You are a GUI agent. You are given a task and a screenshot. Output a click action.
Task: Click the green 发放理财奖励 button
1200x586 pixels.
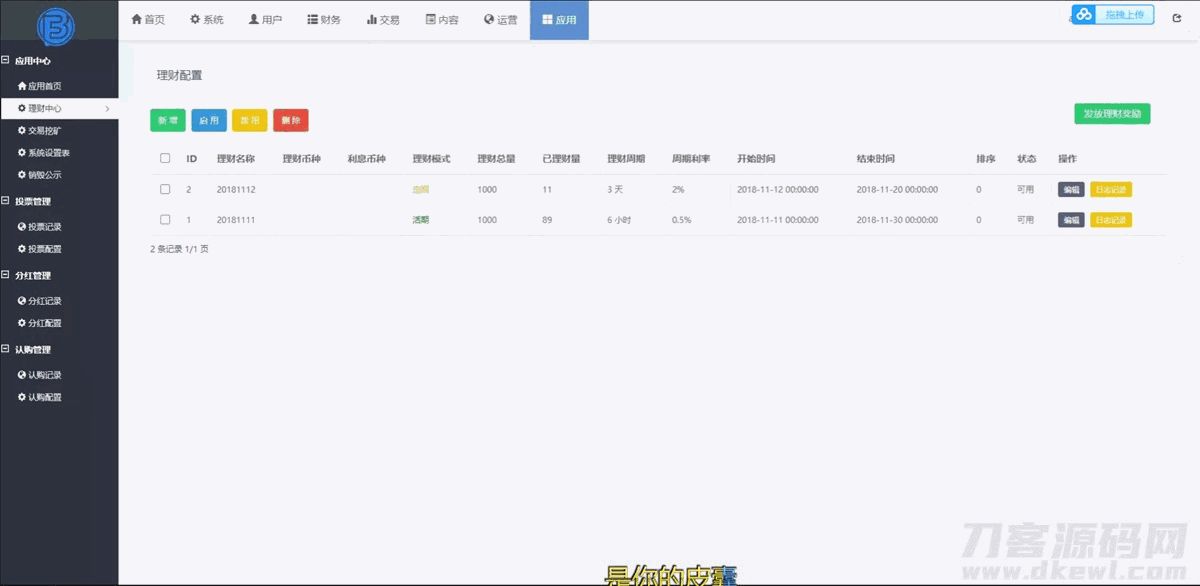(x=1112, y=113)
